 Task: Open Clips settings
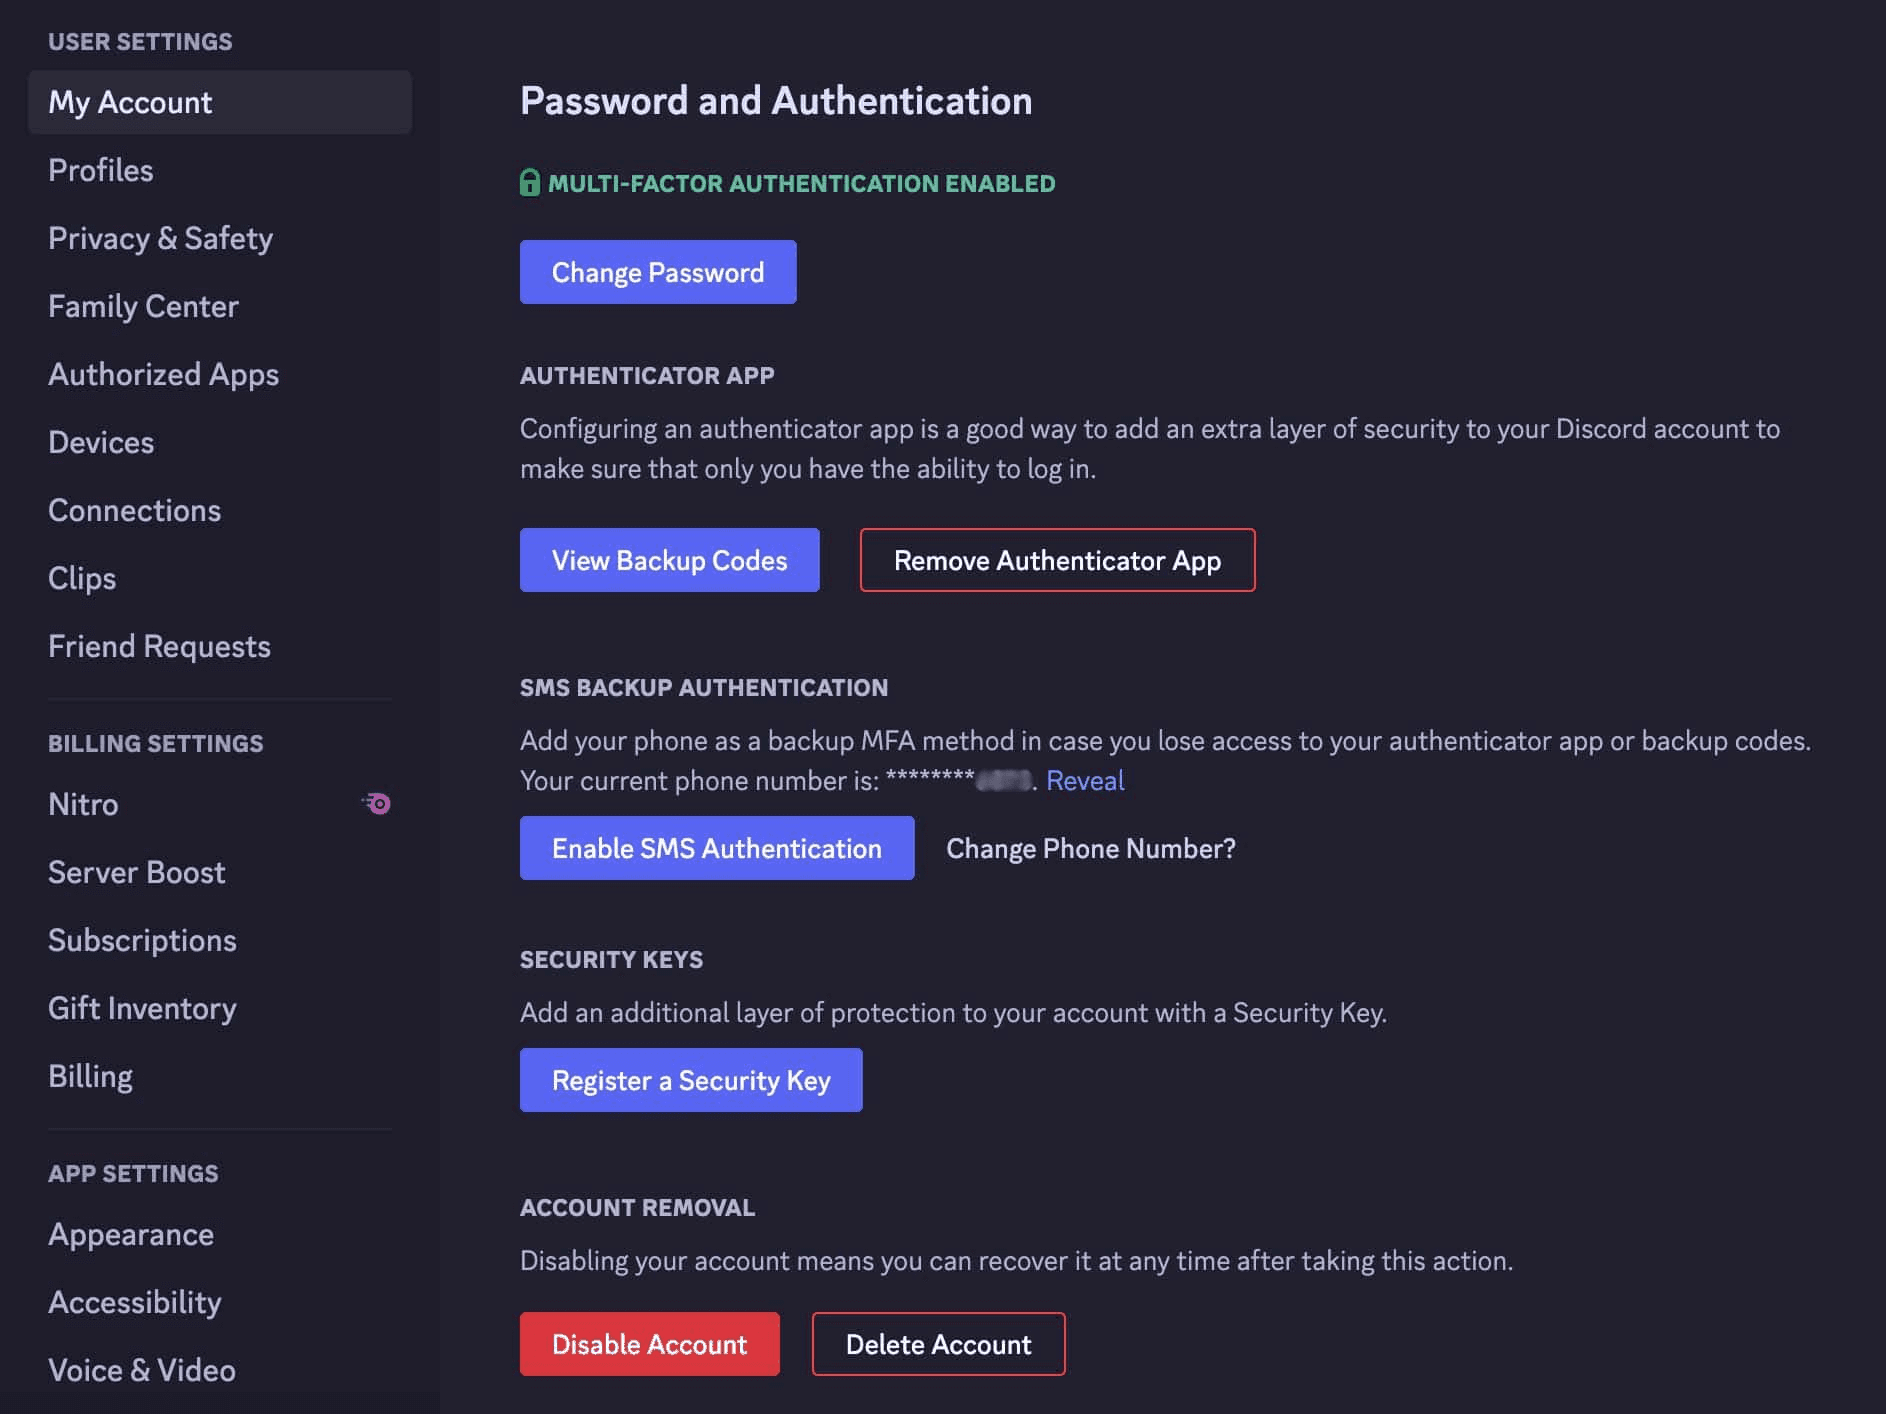[220, 578]
